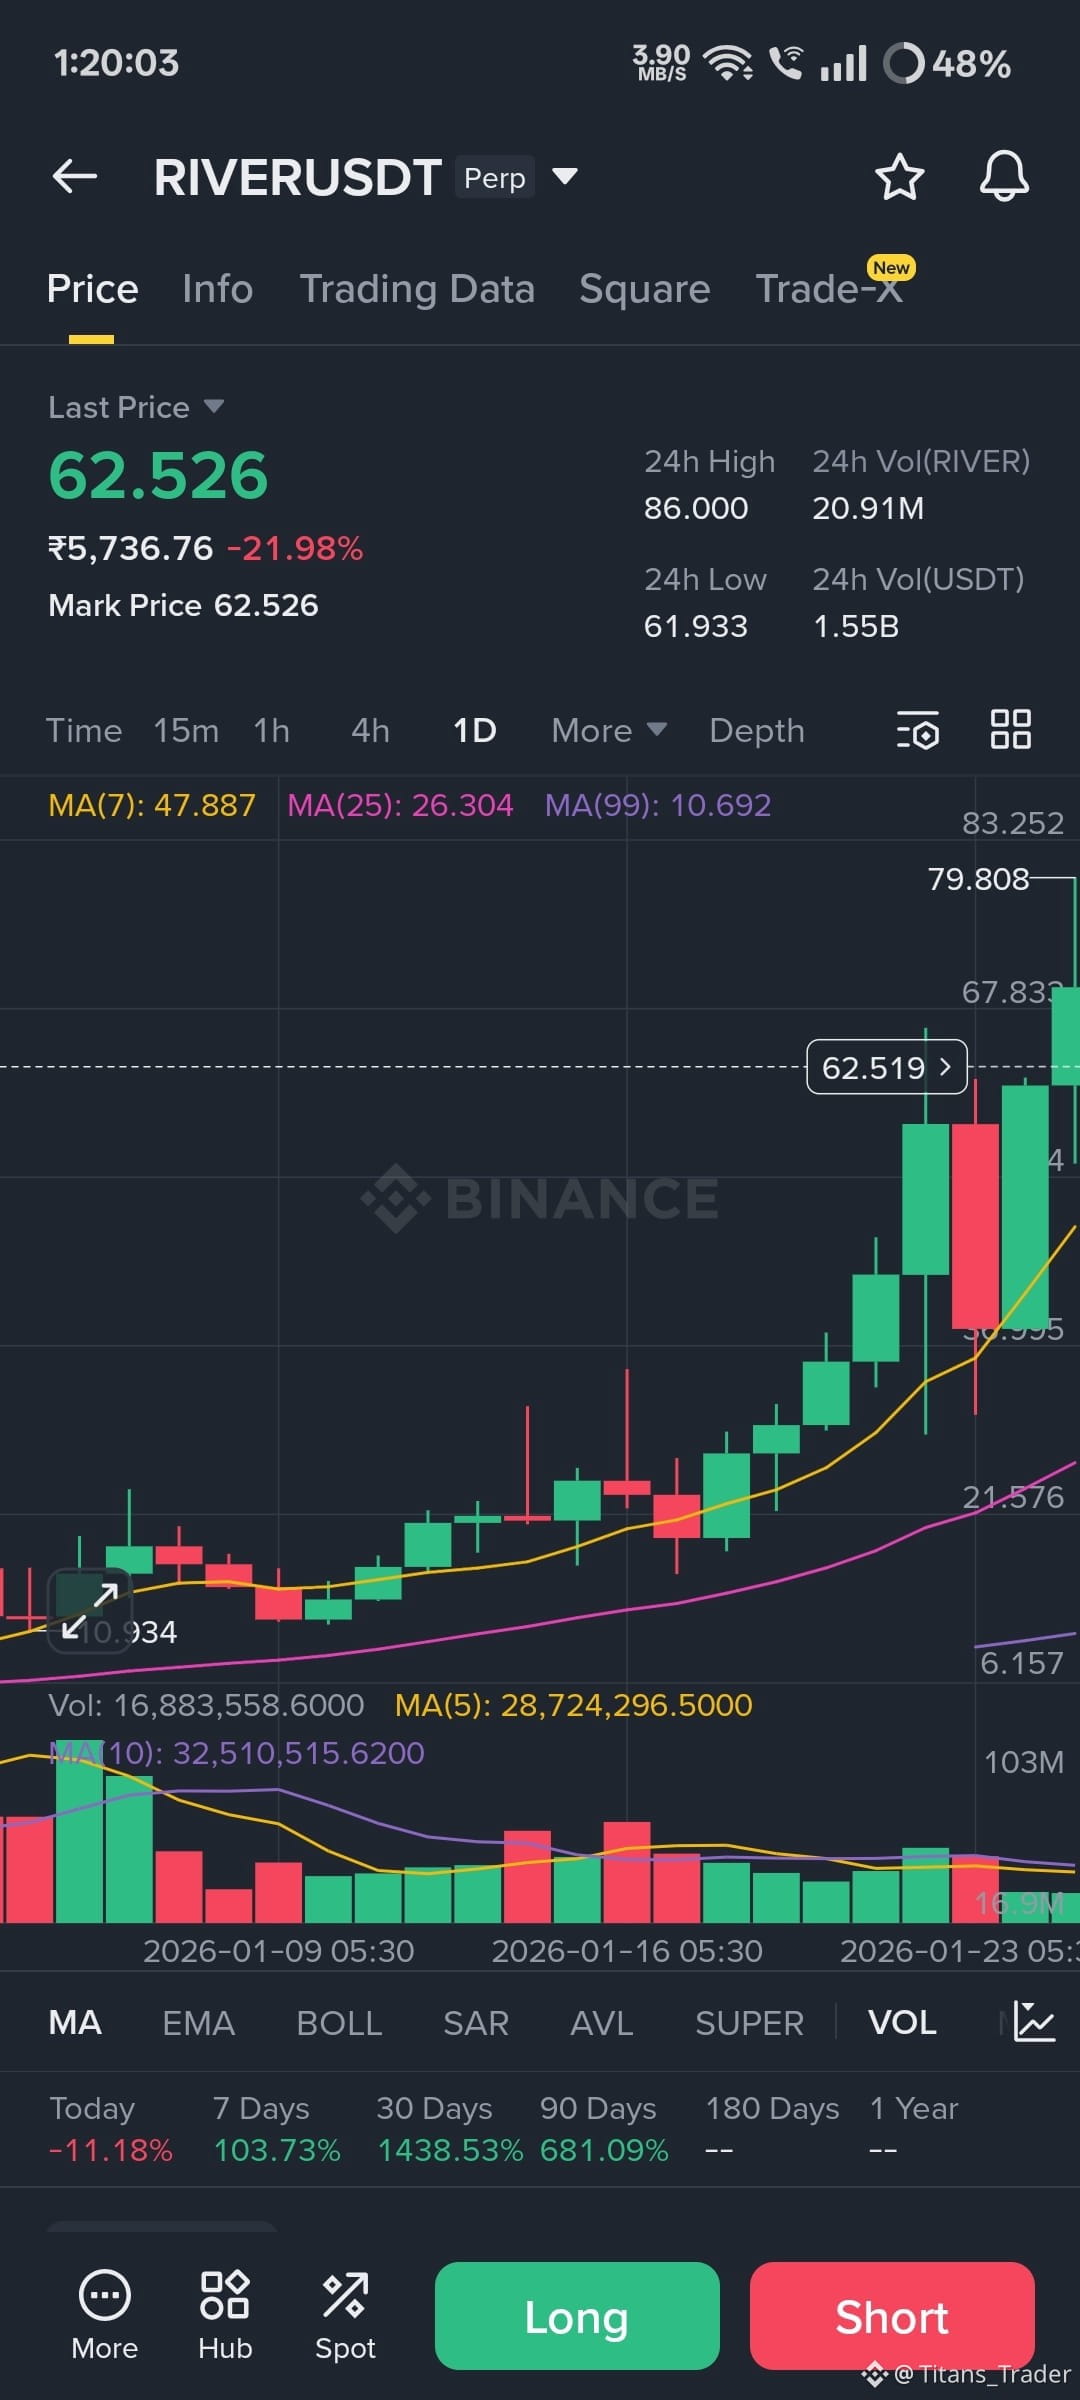The image size is (1080, 2400).
Task: Open the More menu in the bottom bar
Action: (x=105, y=2315)
